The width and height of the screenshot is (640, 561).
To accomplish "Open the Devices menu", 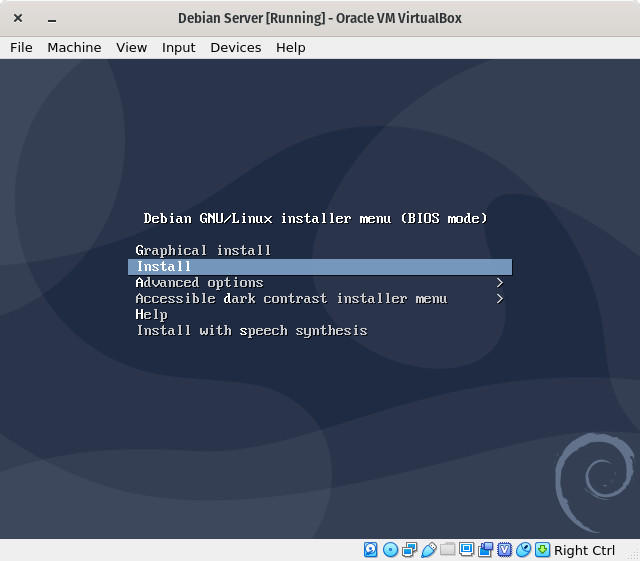I will click(x=236, y=47).
